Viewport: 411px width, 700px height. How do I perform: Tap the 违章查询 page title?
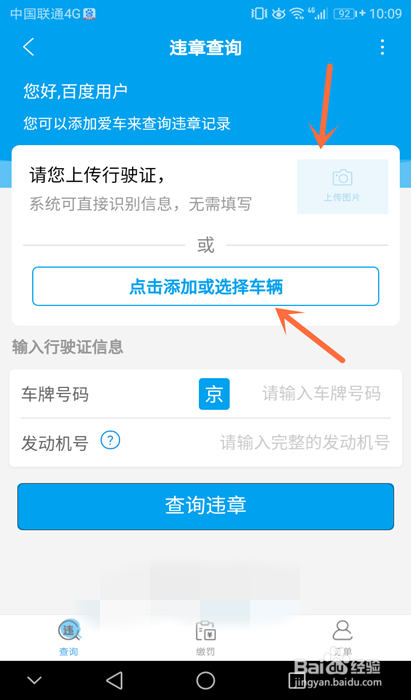click(x=206, y=48)
